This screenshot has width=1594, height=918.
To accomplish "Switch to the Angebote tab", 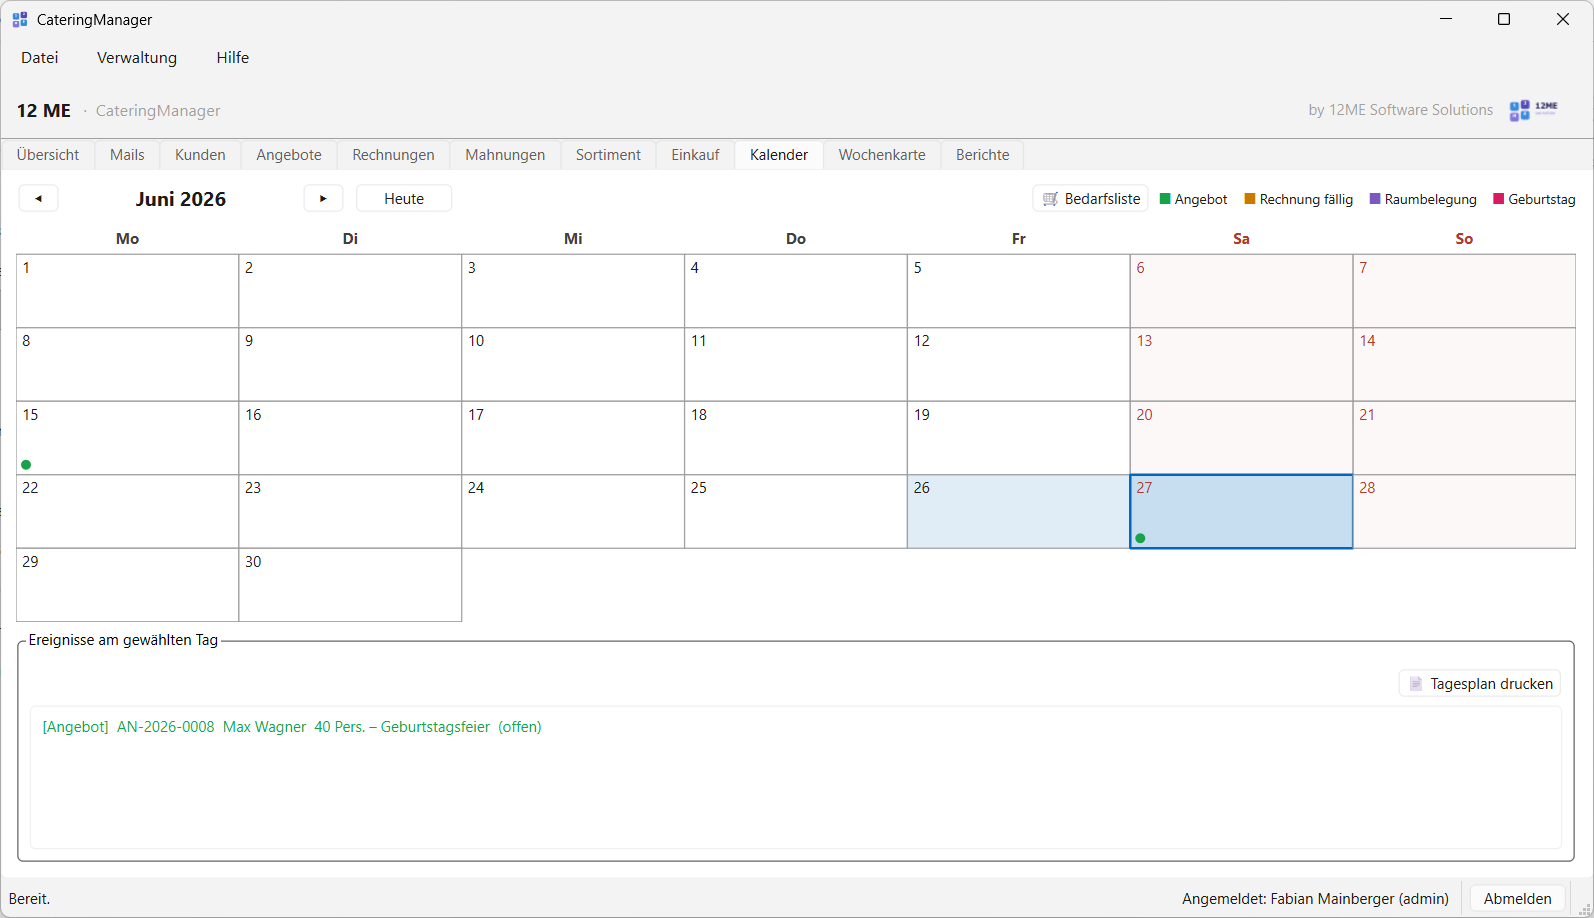I will pyautogui.click(x=289, y=155).
